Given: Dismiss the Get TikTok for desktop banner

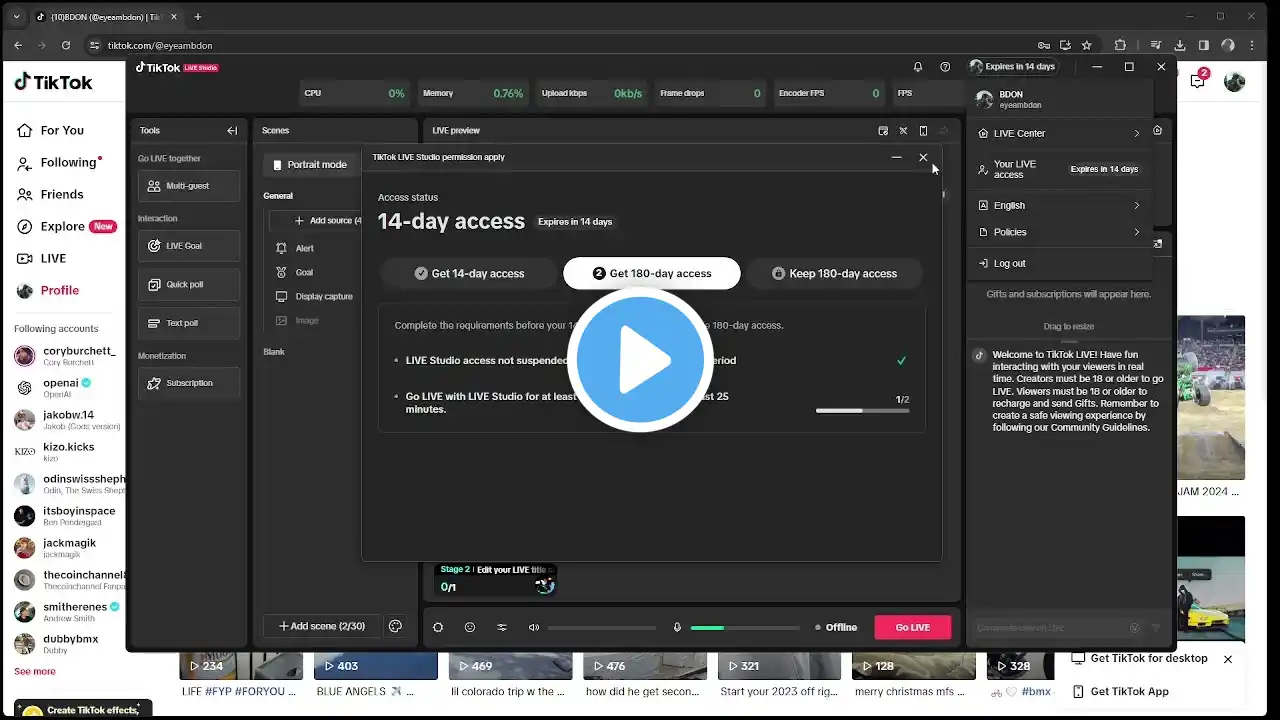Looking at the screenshot, I should point(1228,659).
